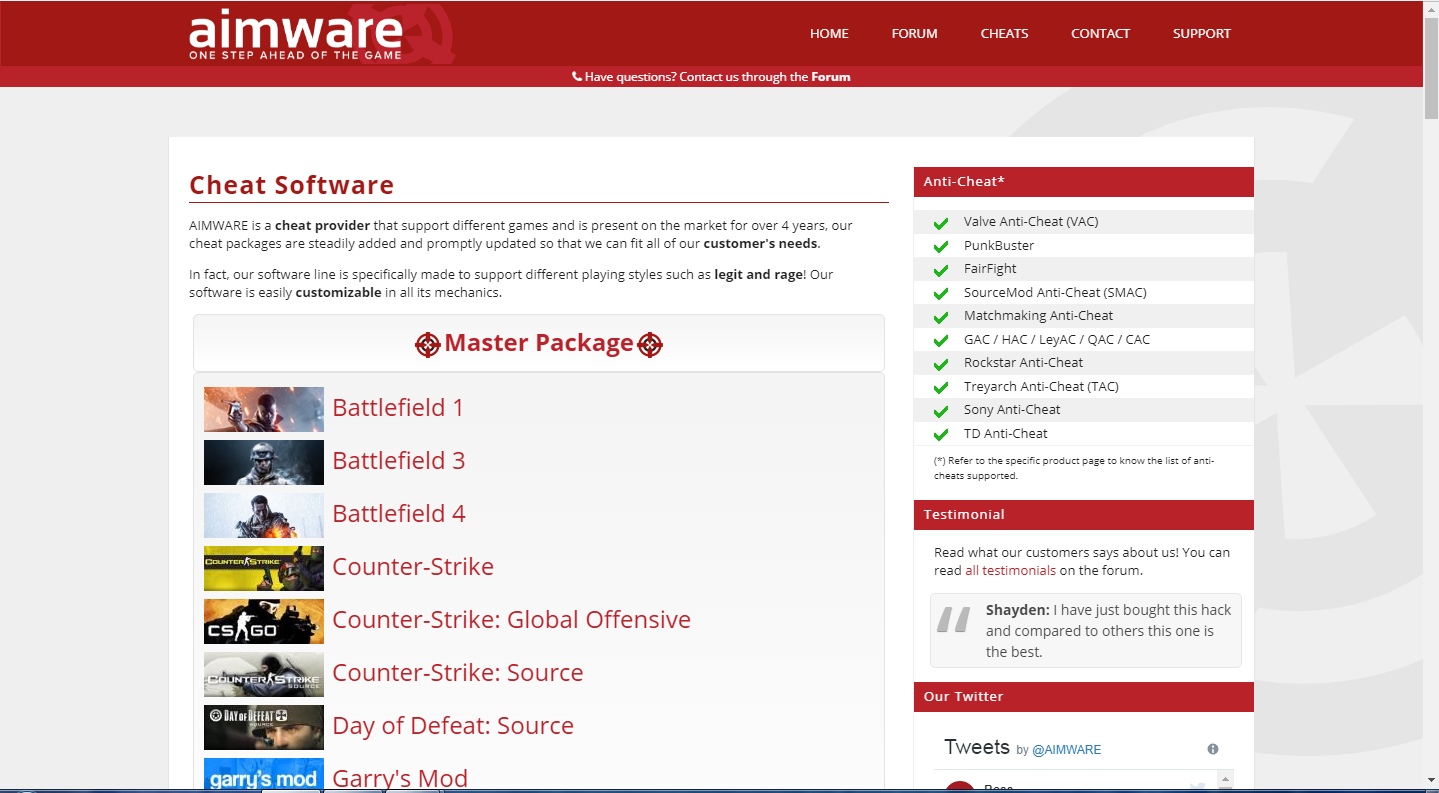Click the left crosshair icon beside Master Package
This screenshot has width=1439, height=793.
coord(427,344)
